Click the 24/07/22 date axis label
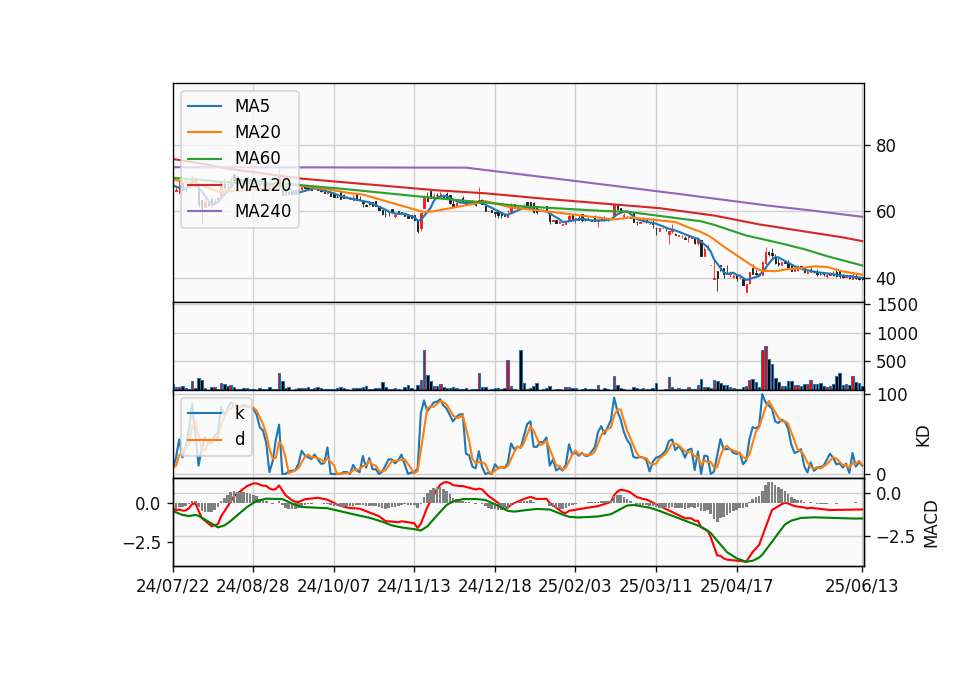 [x=173, y=586]
